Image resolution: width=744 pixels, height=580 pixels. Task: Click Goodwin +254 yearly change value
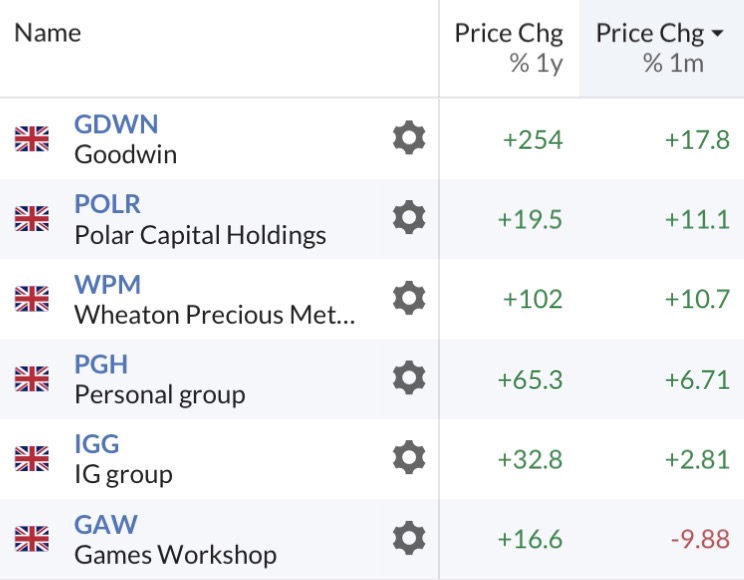coord(533,139)
